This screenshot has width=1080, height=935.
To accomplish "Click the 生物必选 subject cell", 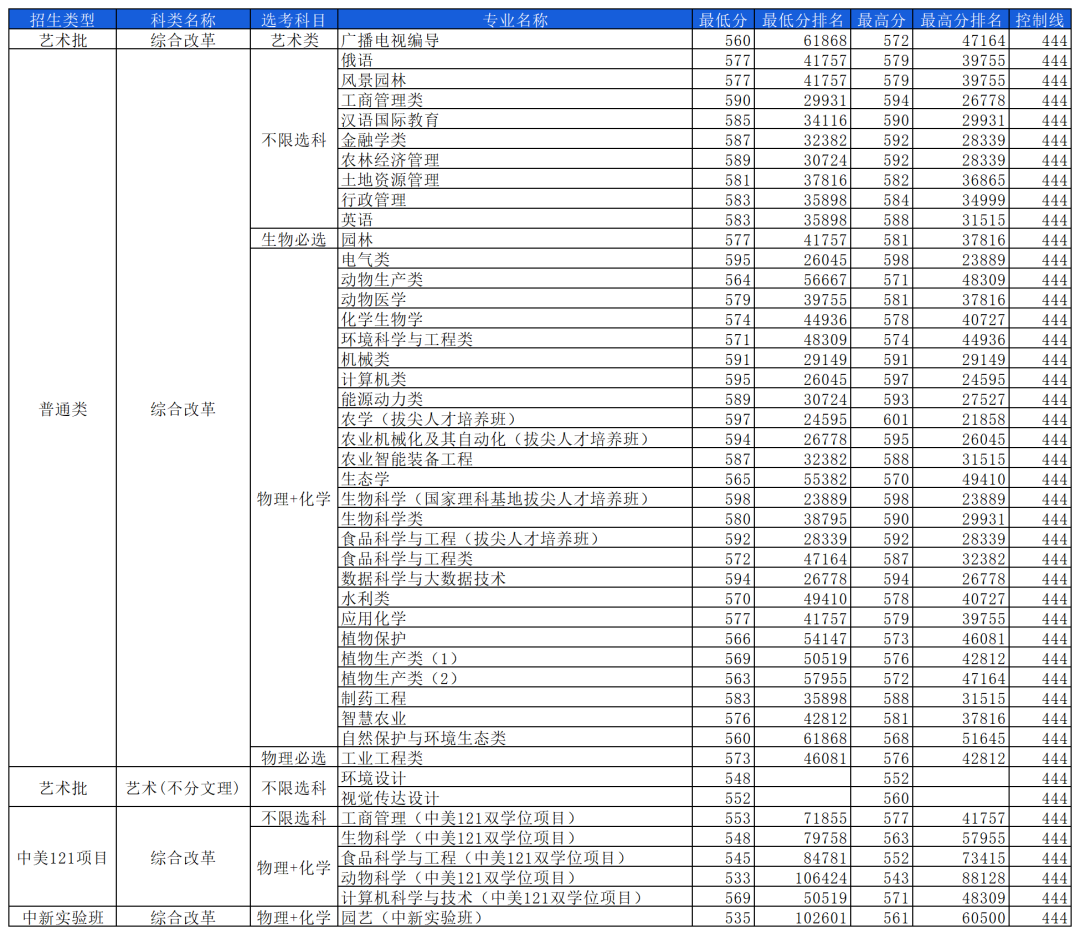I will coord(294,240).
